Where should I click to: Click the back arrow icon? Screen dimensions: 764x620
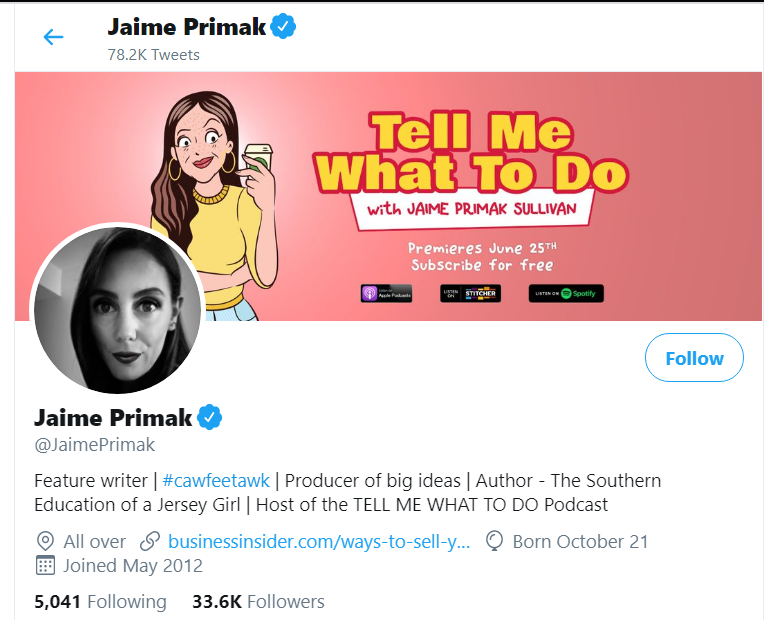[53, 38]
